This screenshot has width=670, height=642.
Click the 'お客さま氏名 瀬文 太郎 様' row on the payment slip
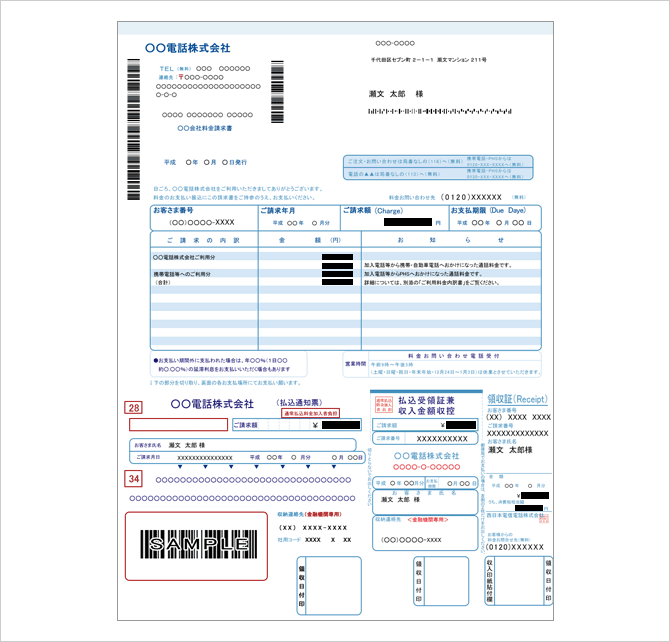point(243,445)
